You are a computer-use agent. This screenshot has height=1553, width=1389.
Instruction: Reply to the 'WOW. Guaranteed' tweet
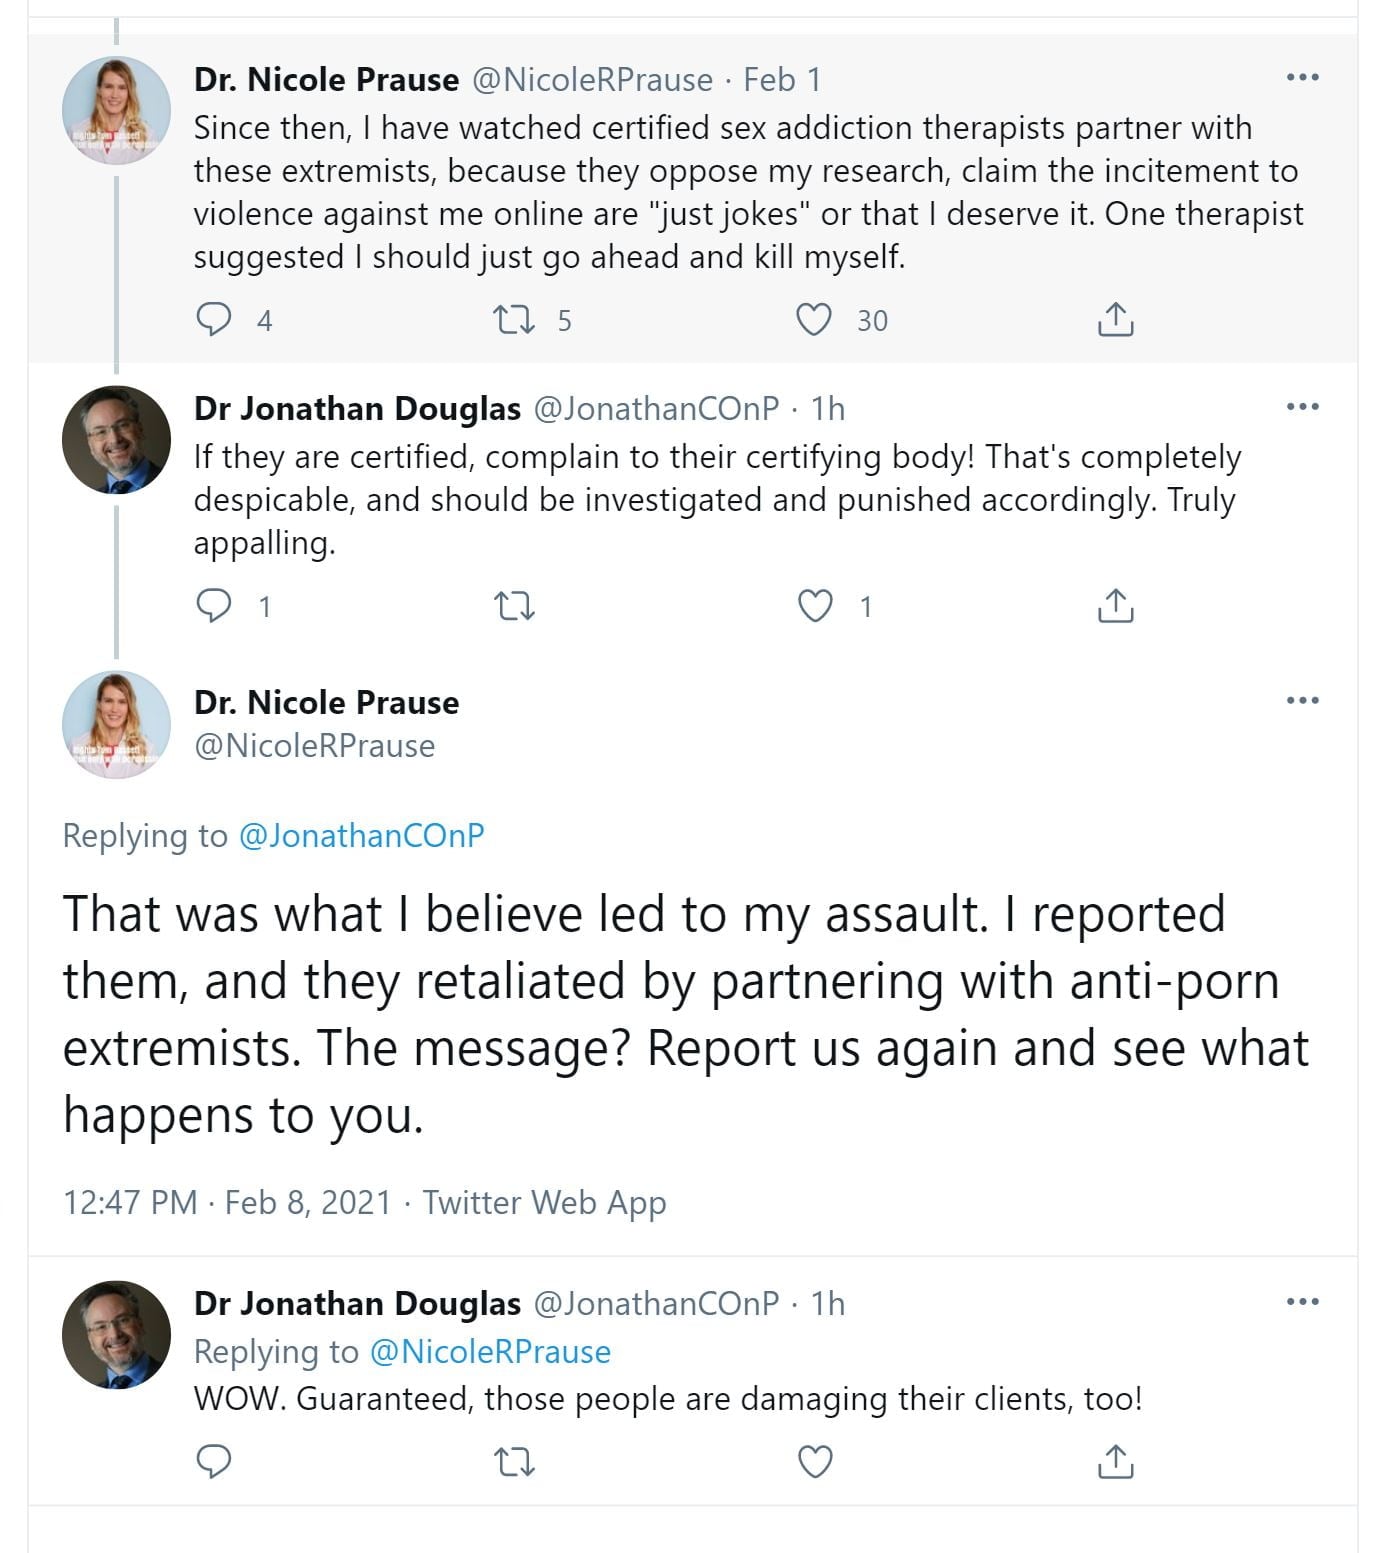coord(213,1462)
